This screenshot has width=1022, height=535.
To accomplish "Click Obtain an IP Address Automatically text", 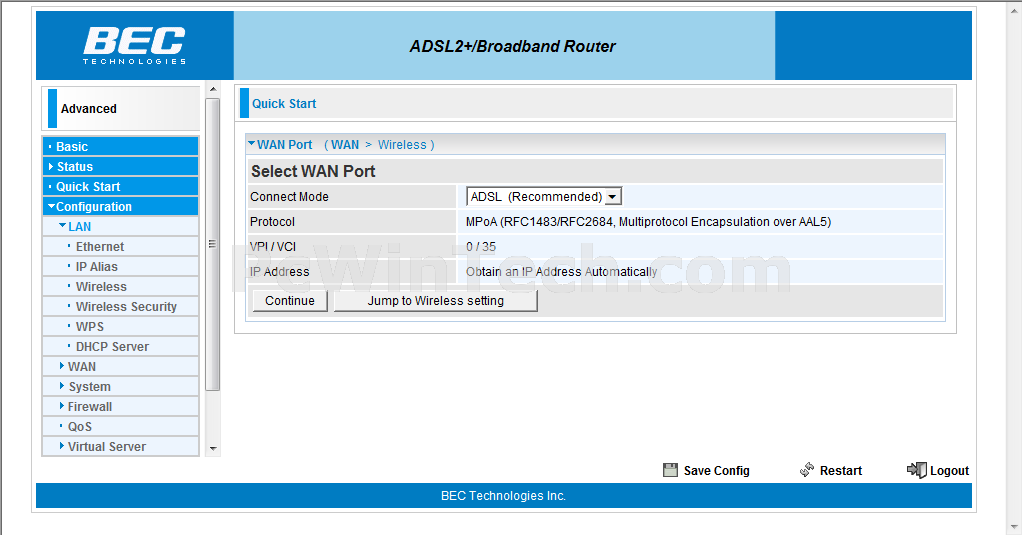I will (x=562, y=272).
